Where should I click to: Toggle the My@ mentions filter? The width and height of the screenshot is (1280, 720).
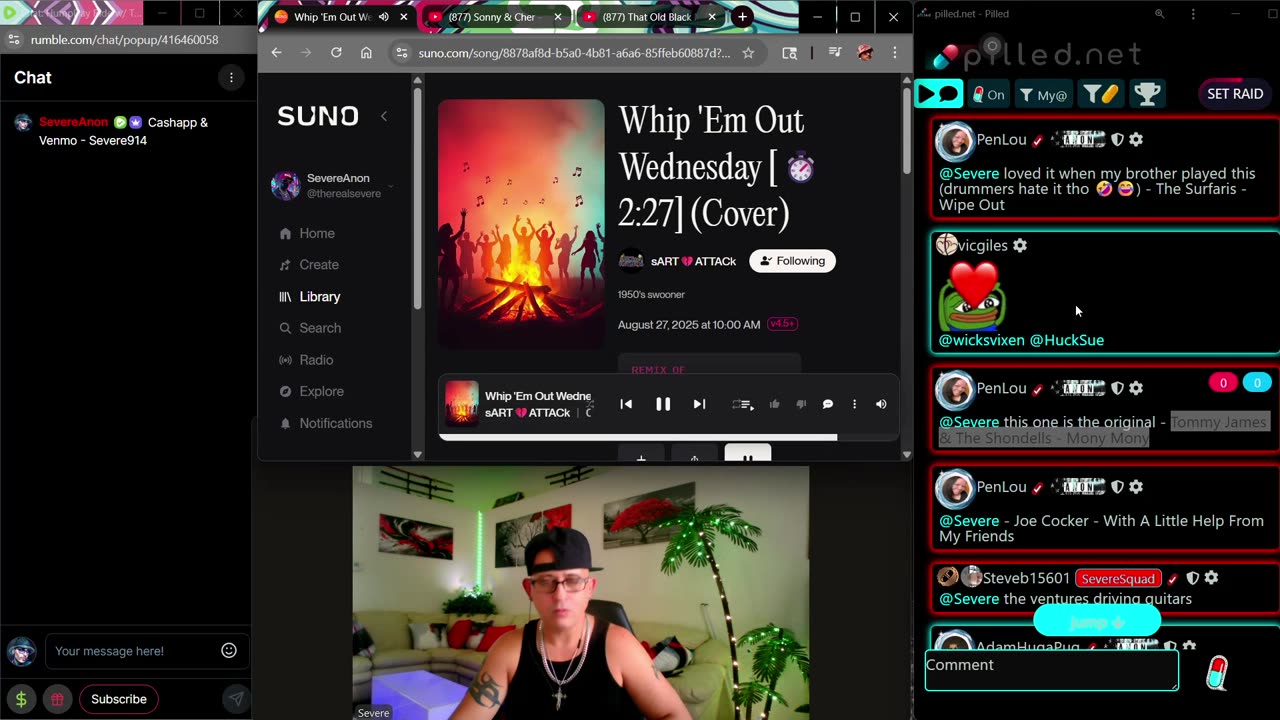click(1043, 94)
